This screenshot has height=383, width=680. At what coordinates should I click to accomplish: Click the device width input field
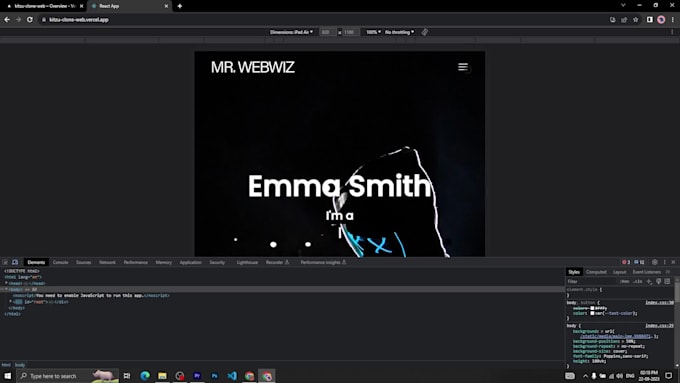pos(327,32)
